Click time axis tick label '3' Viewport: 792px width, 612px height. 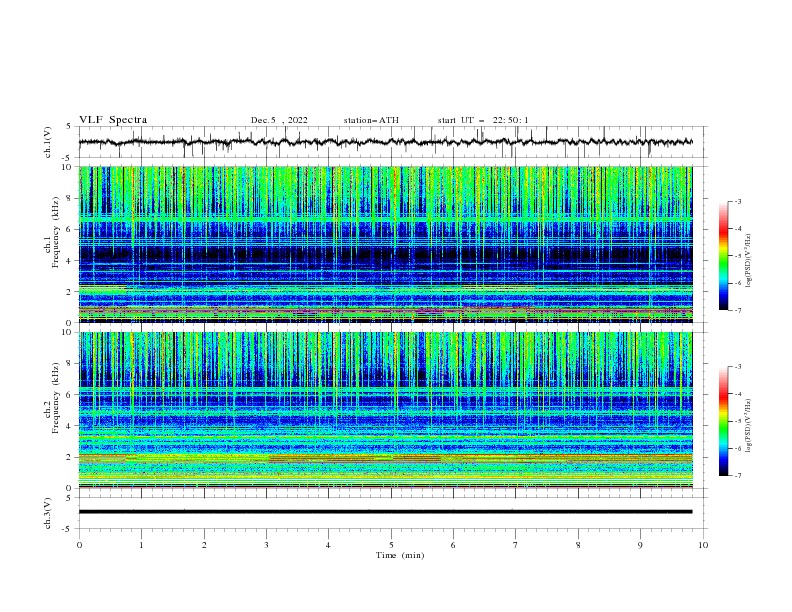tap(266, 545)
